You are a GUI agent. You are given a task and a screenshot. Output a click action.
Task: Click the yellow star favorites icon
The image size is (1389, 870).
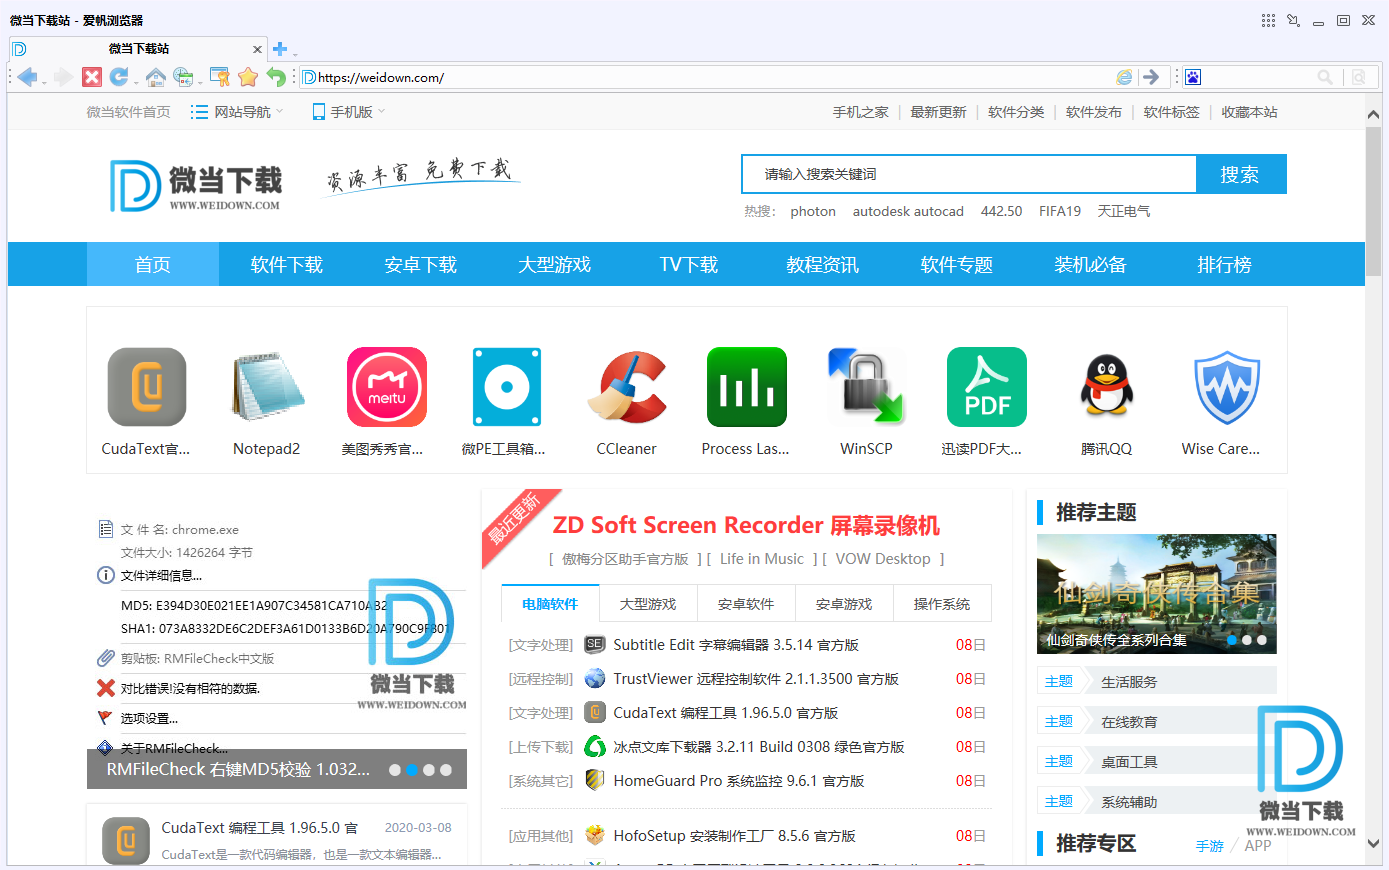248,77
